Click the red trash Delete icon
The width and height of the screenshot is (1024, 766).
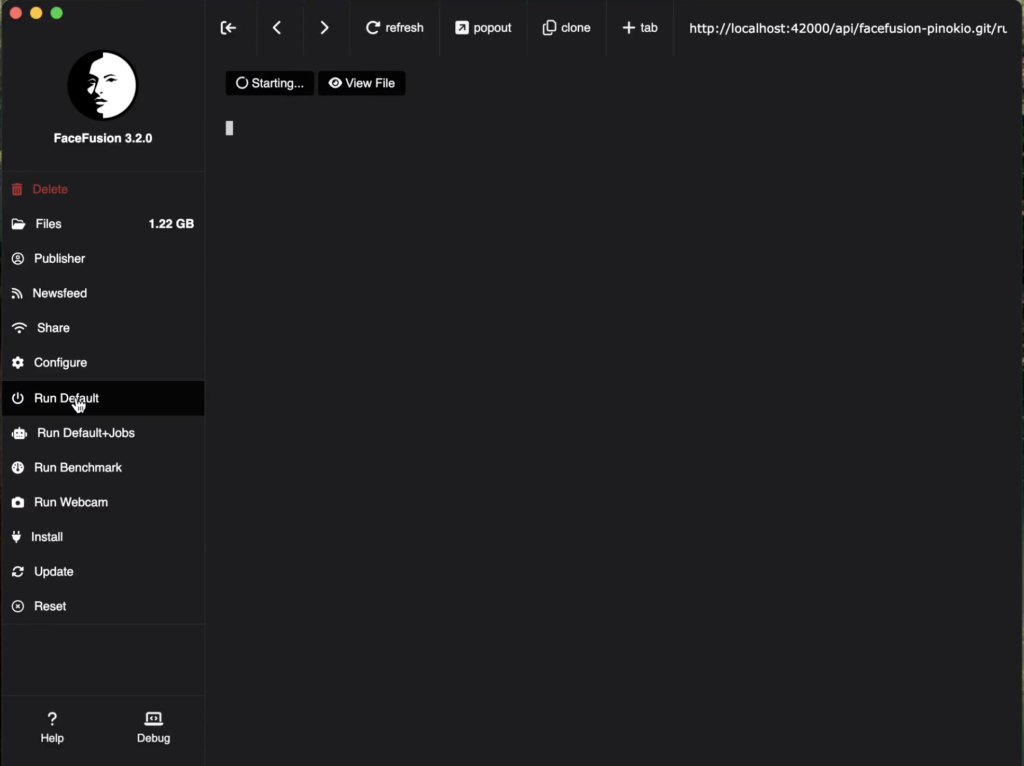[17, 189]
